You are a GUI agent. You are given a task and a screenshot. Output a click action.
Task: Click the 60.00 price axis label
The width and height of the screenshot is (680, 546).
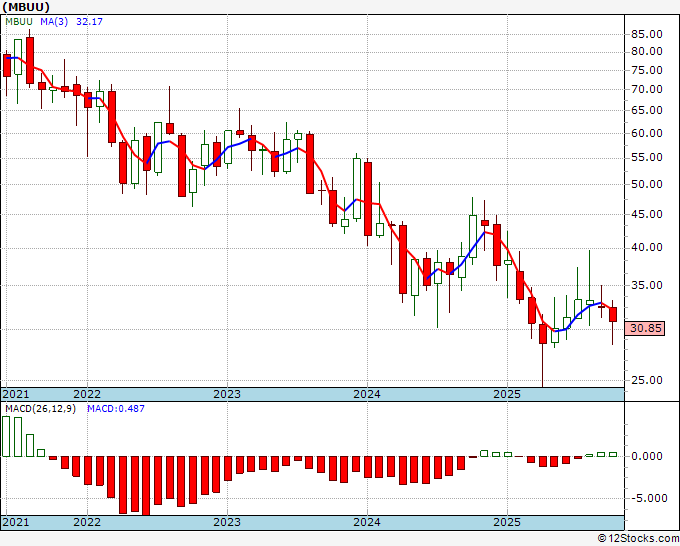click(x=647, y=133)
